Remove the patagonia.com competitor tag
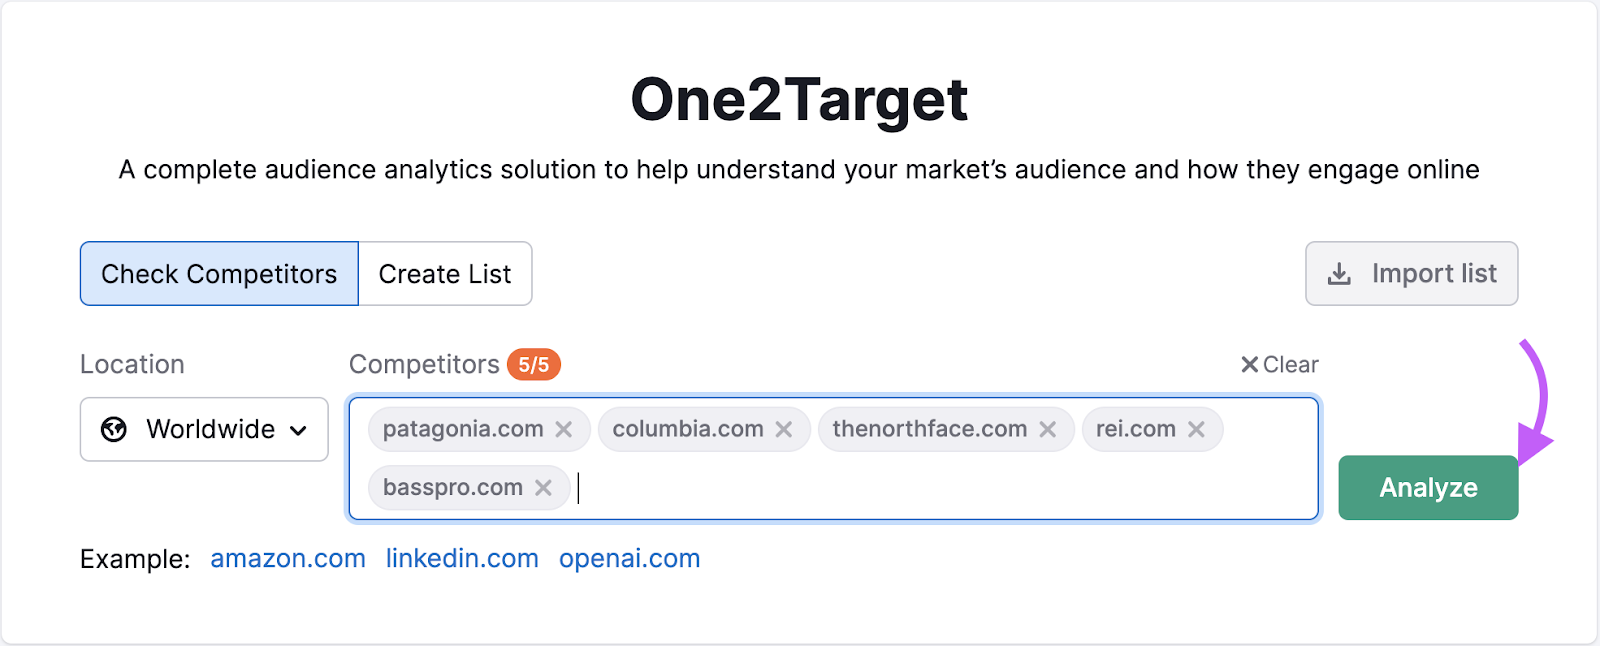1600x646 pixels. click(563, 429)
